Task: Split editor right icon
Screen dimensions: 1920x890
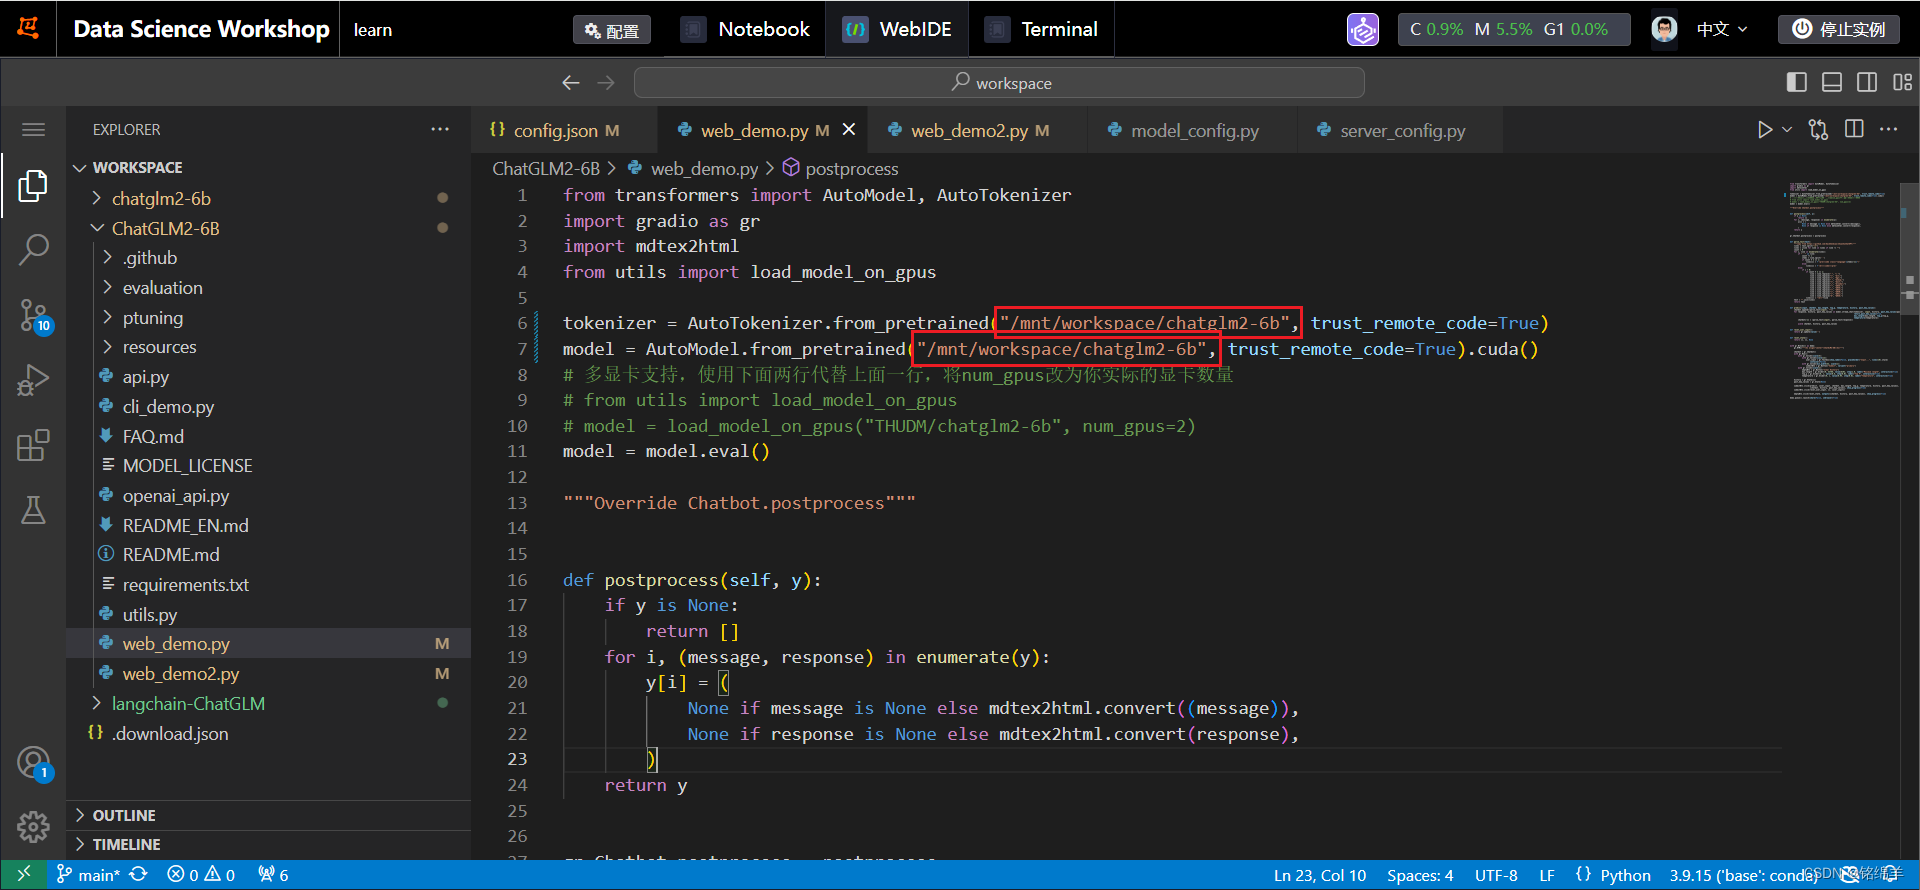Action: tap(1854, 129)
